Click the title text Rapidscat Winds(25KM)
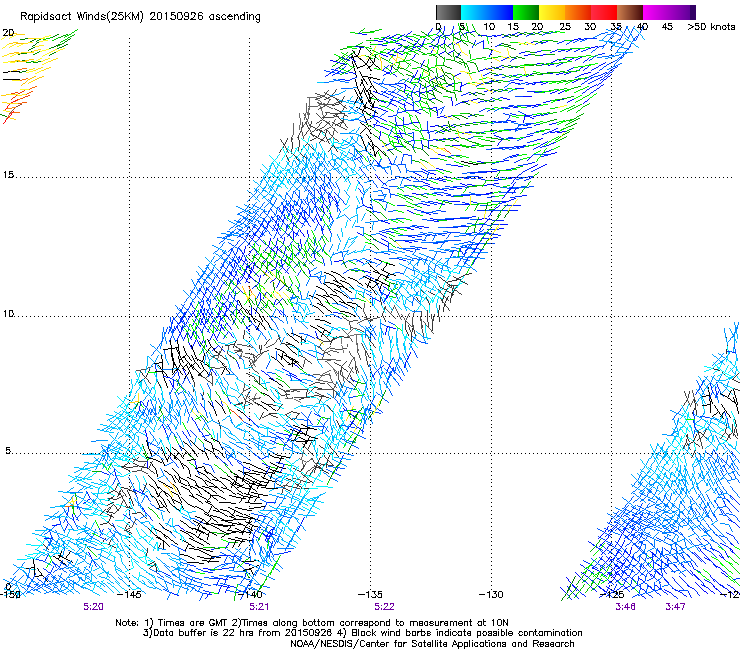The image size is (740, 650). pos(83,17)
